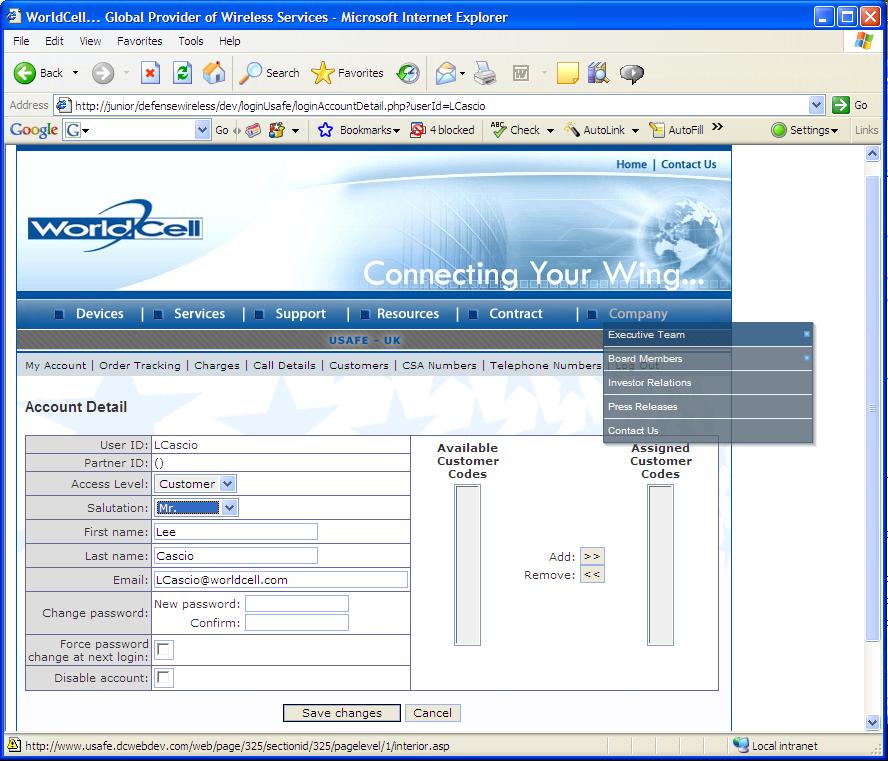Image resolution: width=888 pixels, height=761 pixels.
Task: Open the Devices navigation tab
Action: pyautogui.click(x=99, y=314)
